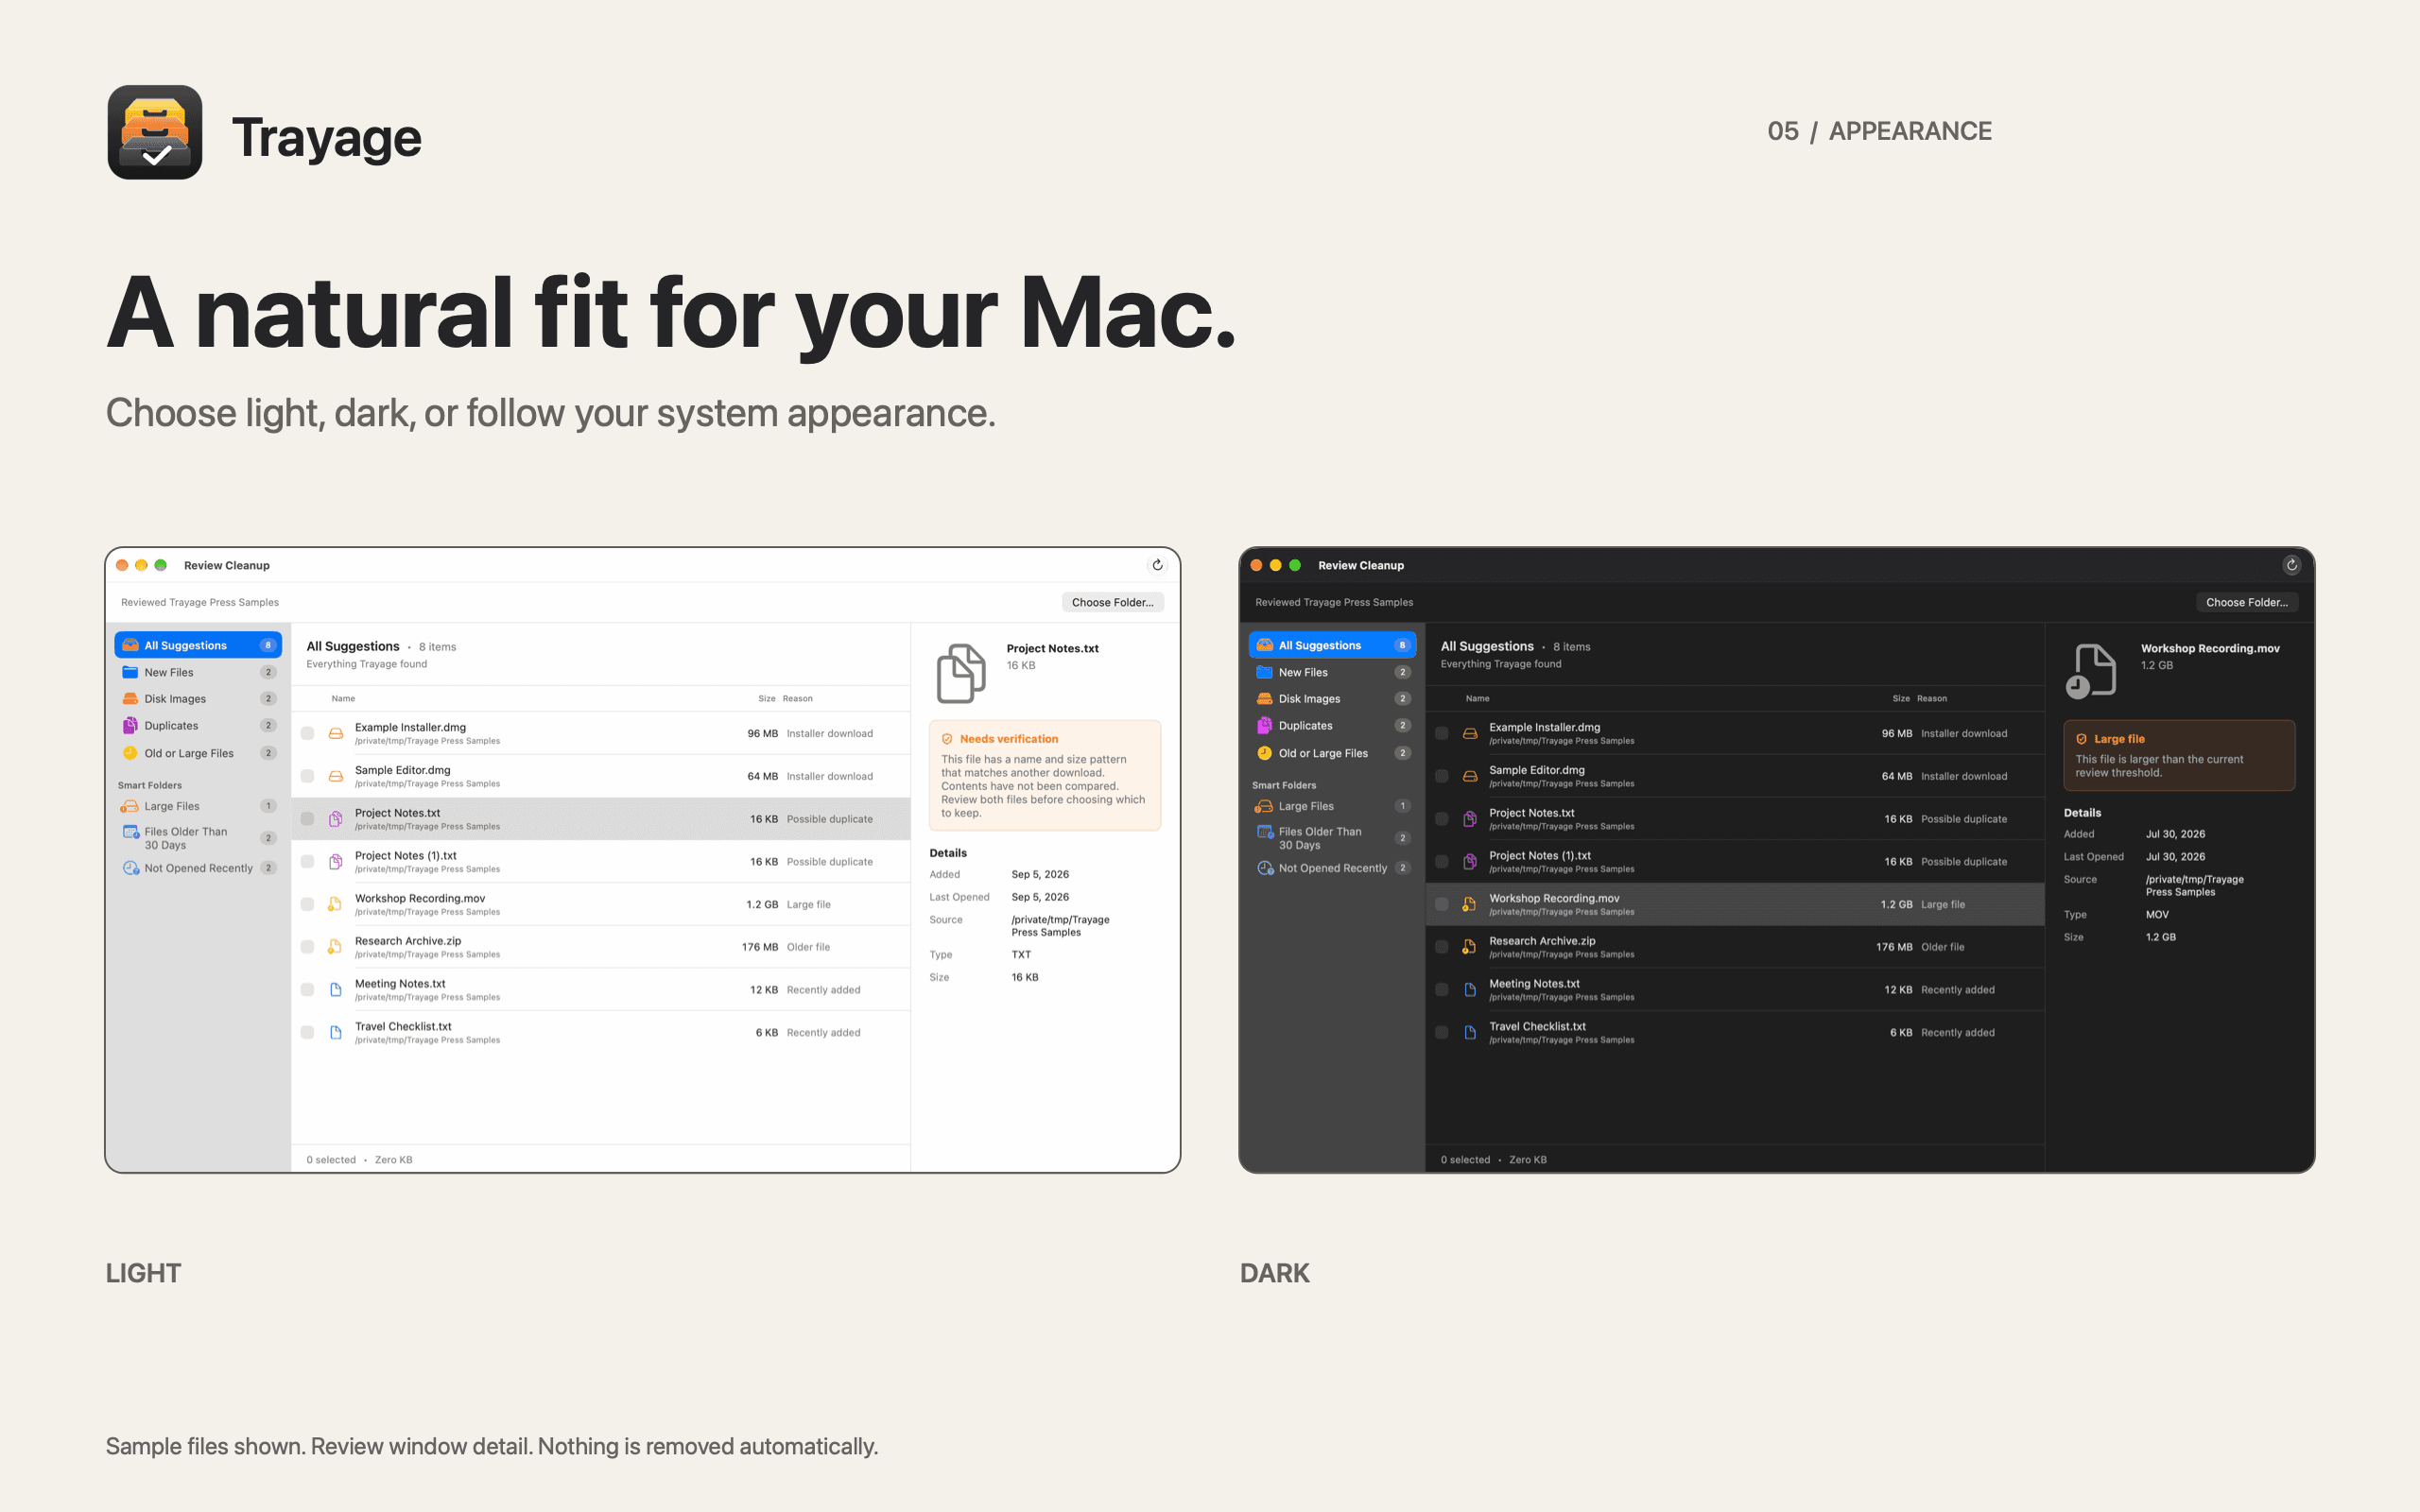
Task: Click the New Files folder icon in dark sidebar
Action: 1264,672
